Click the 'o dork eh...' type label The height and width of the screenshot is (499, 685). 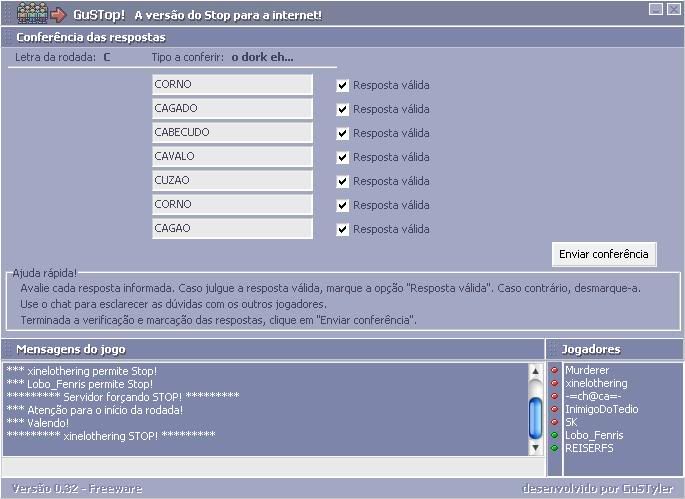click(263, 57)
